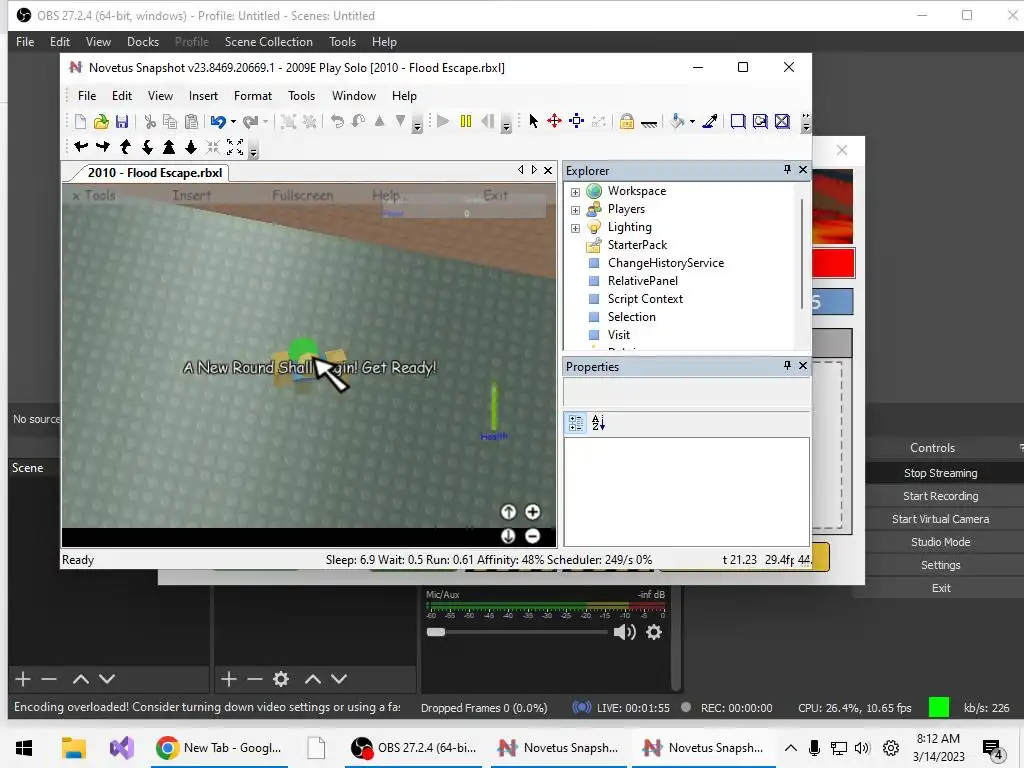Click the Categorized properties view icon

576,423
